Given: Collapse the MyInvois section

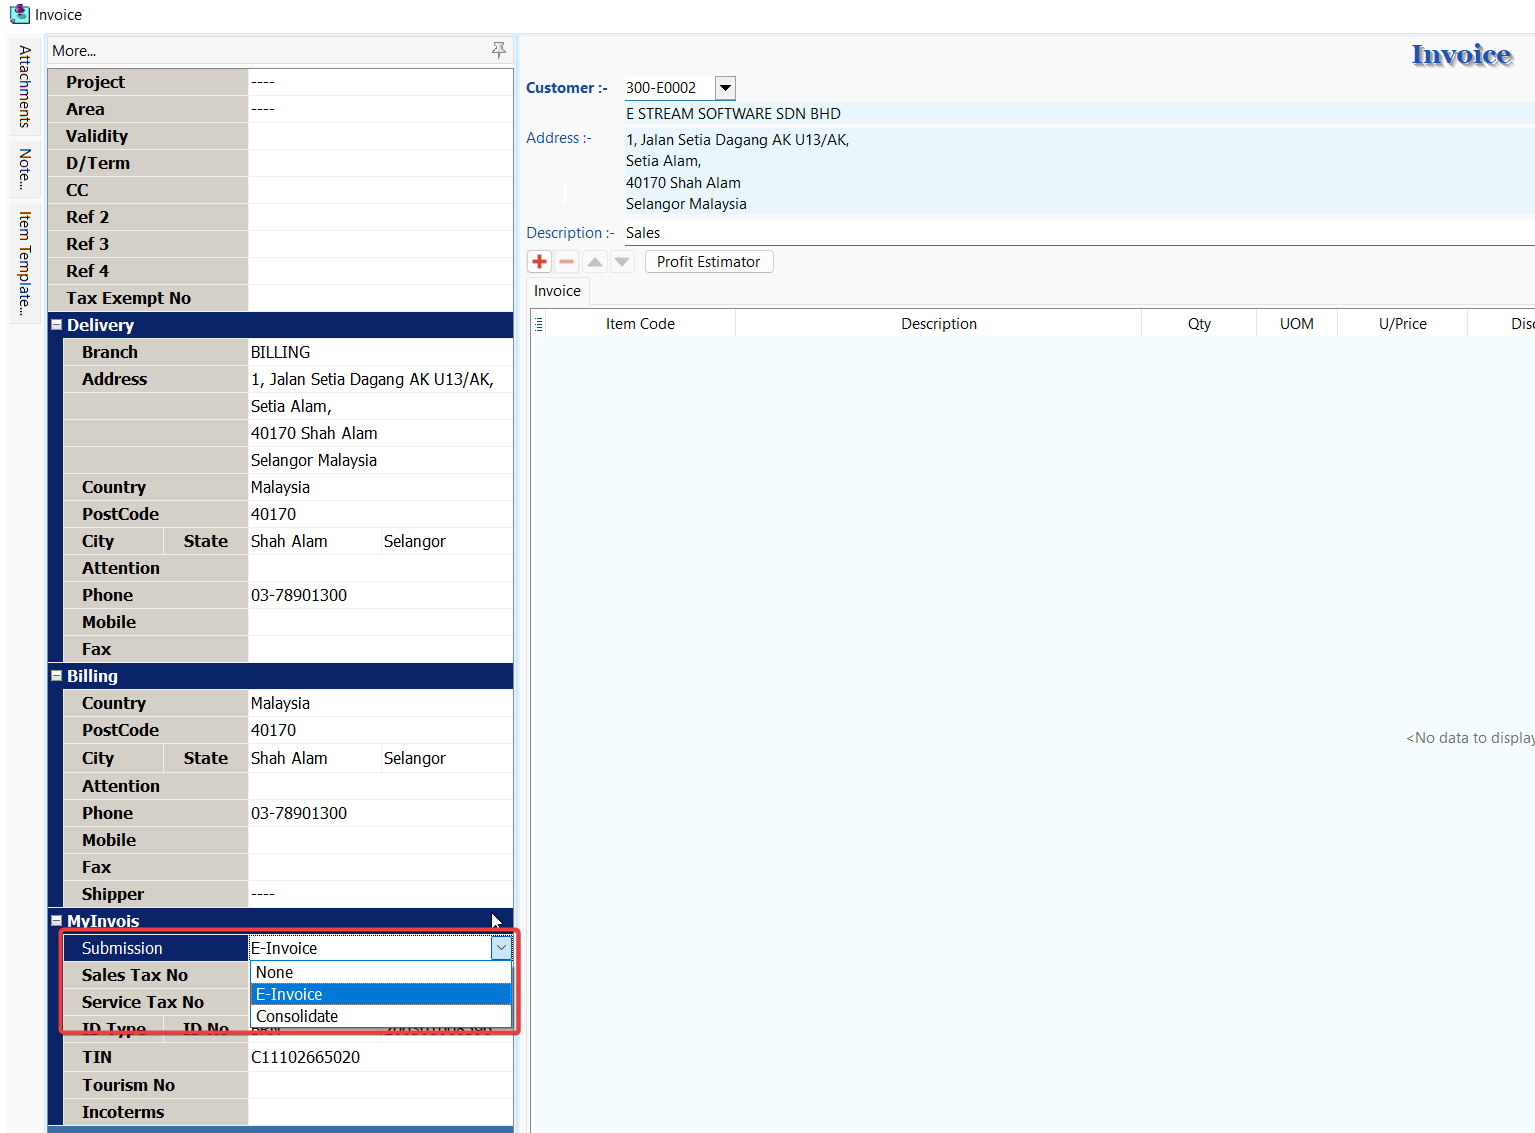Looking at the screenshot, I should [57, 921].
